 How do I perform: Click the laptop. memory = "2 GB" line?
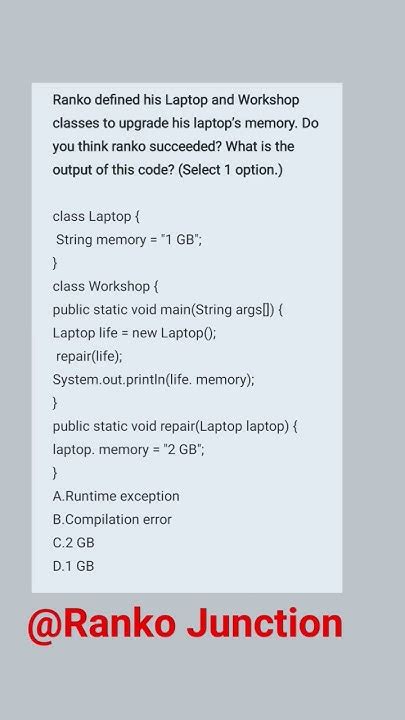pos(129,450)
